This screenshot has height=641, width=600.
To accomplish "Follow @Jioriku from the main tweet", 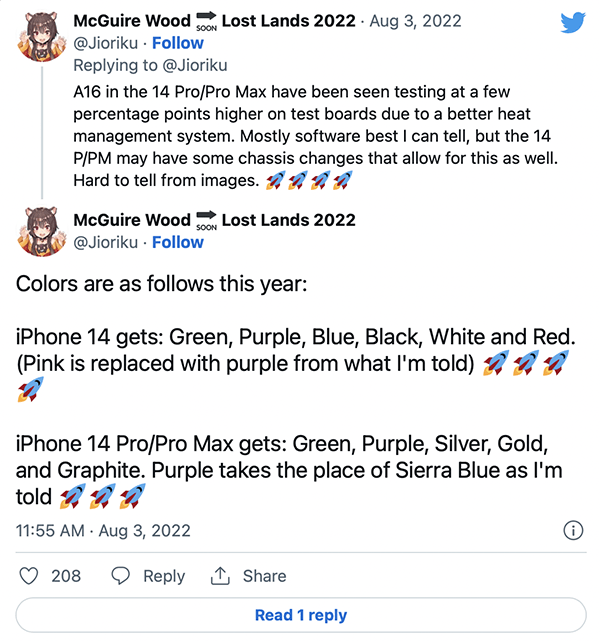I will click(x=178, y=242).
